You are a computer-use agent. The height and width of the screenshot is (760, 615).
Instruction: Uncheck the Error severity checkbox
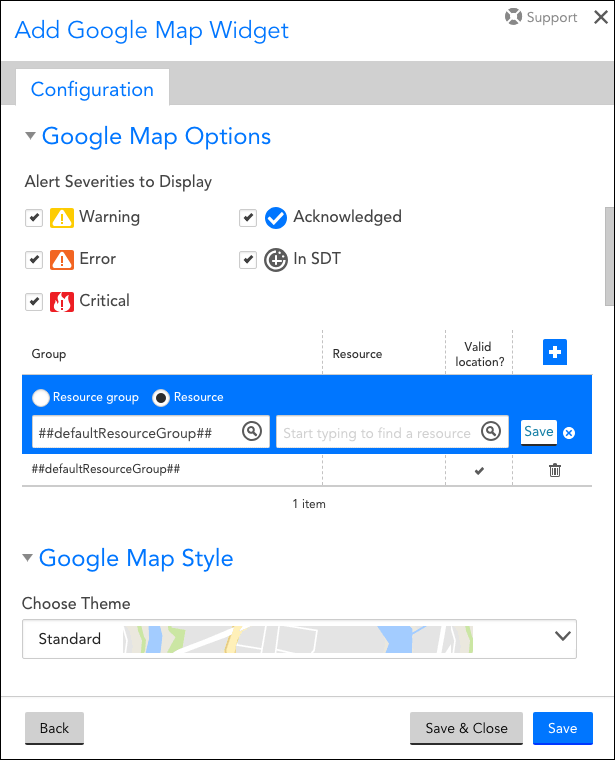click(x=34, y=260)
